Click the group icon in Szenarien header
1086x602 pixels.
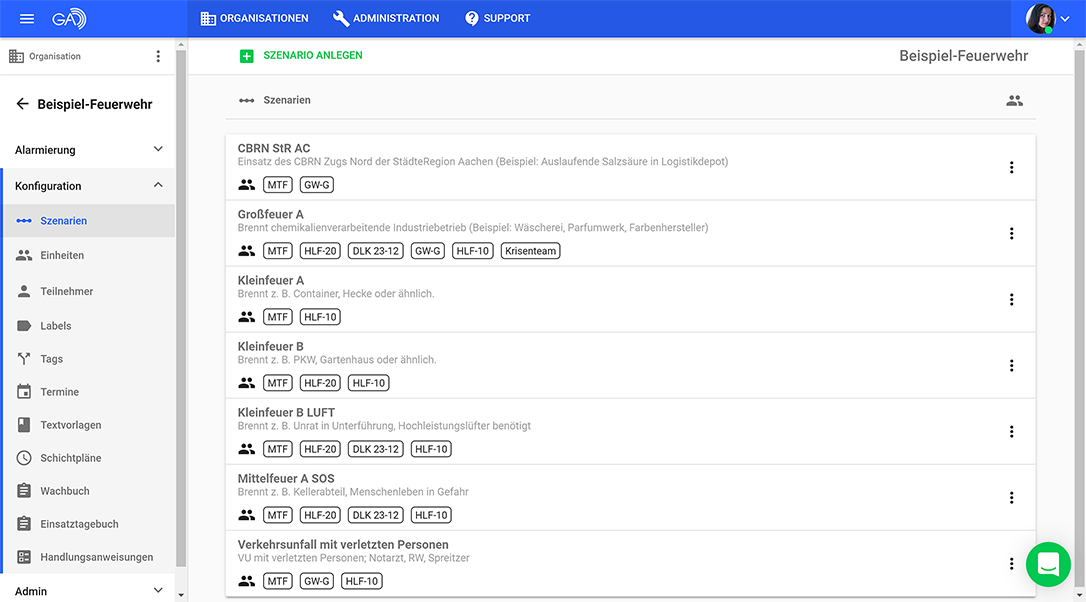1014,100
